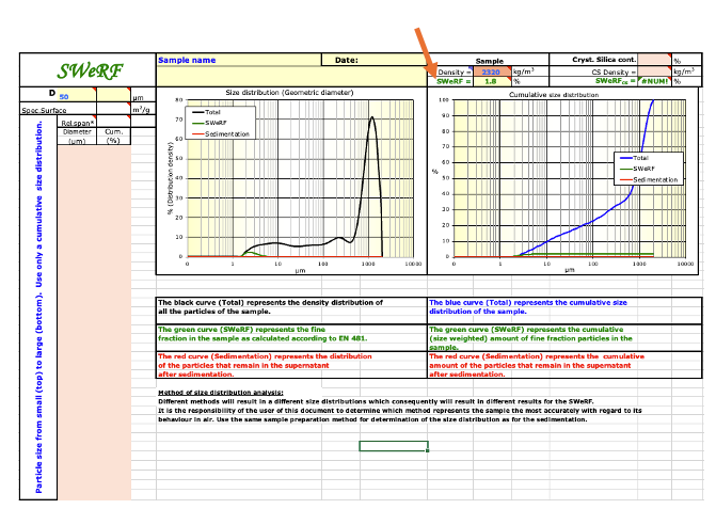
Task: Select the Diameter (µm) column header
Action: 77,136
